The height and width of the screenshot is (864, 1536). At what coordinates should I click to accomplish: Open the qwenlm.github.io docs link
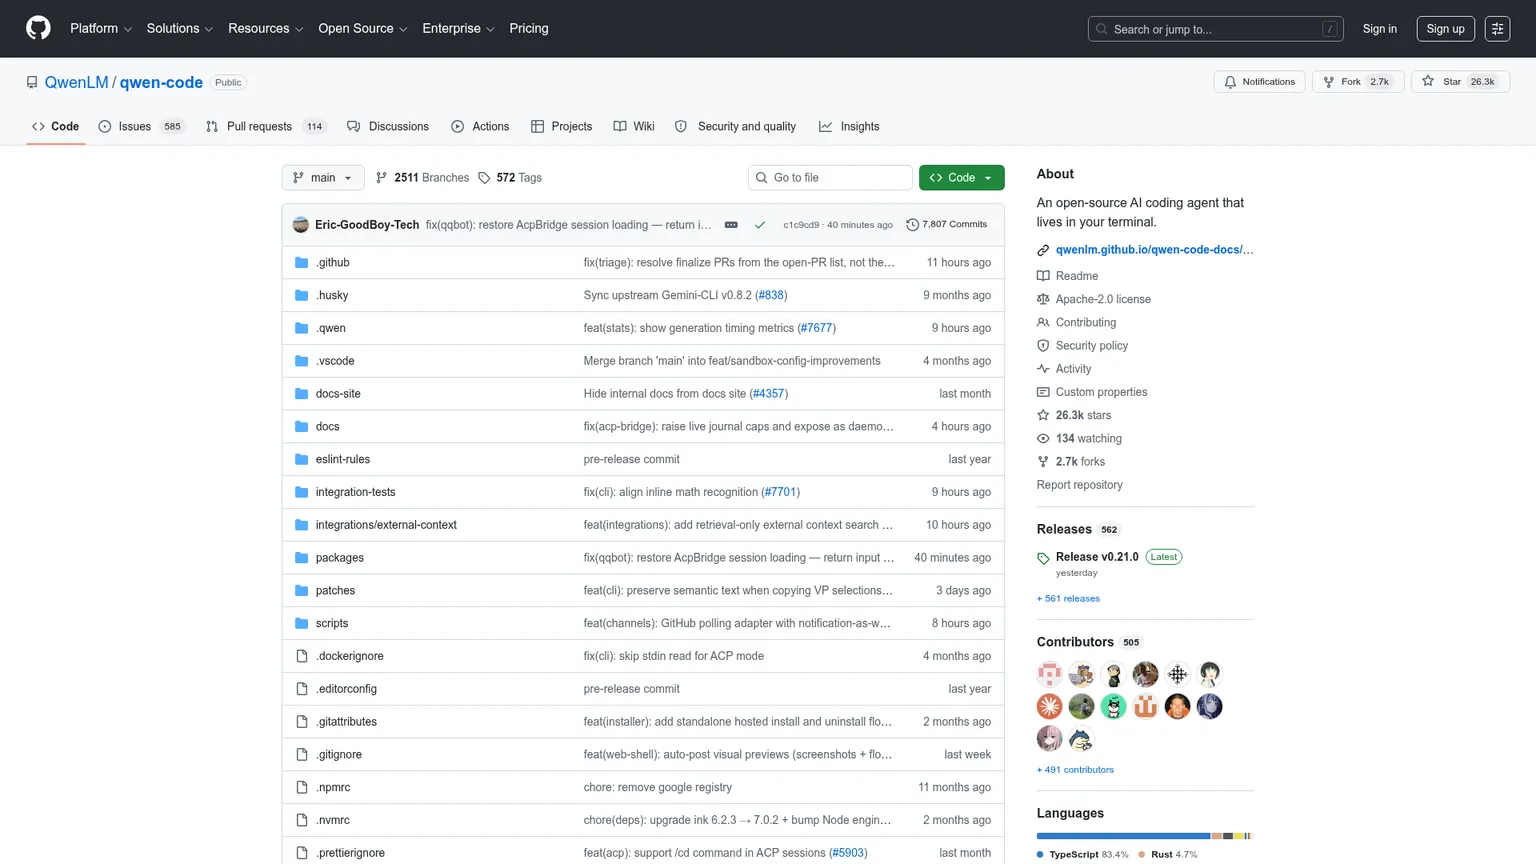point(1154,250)
